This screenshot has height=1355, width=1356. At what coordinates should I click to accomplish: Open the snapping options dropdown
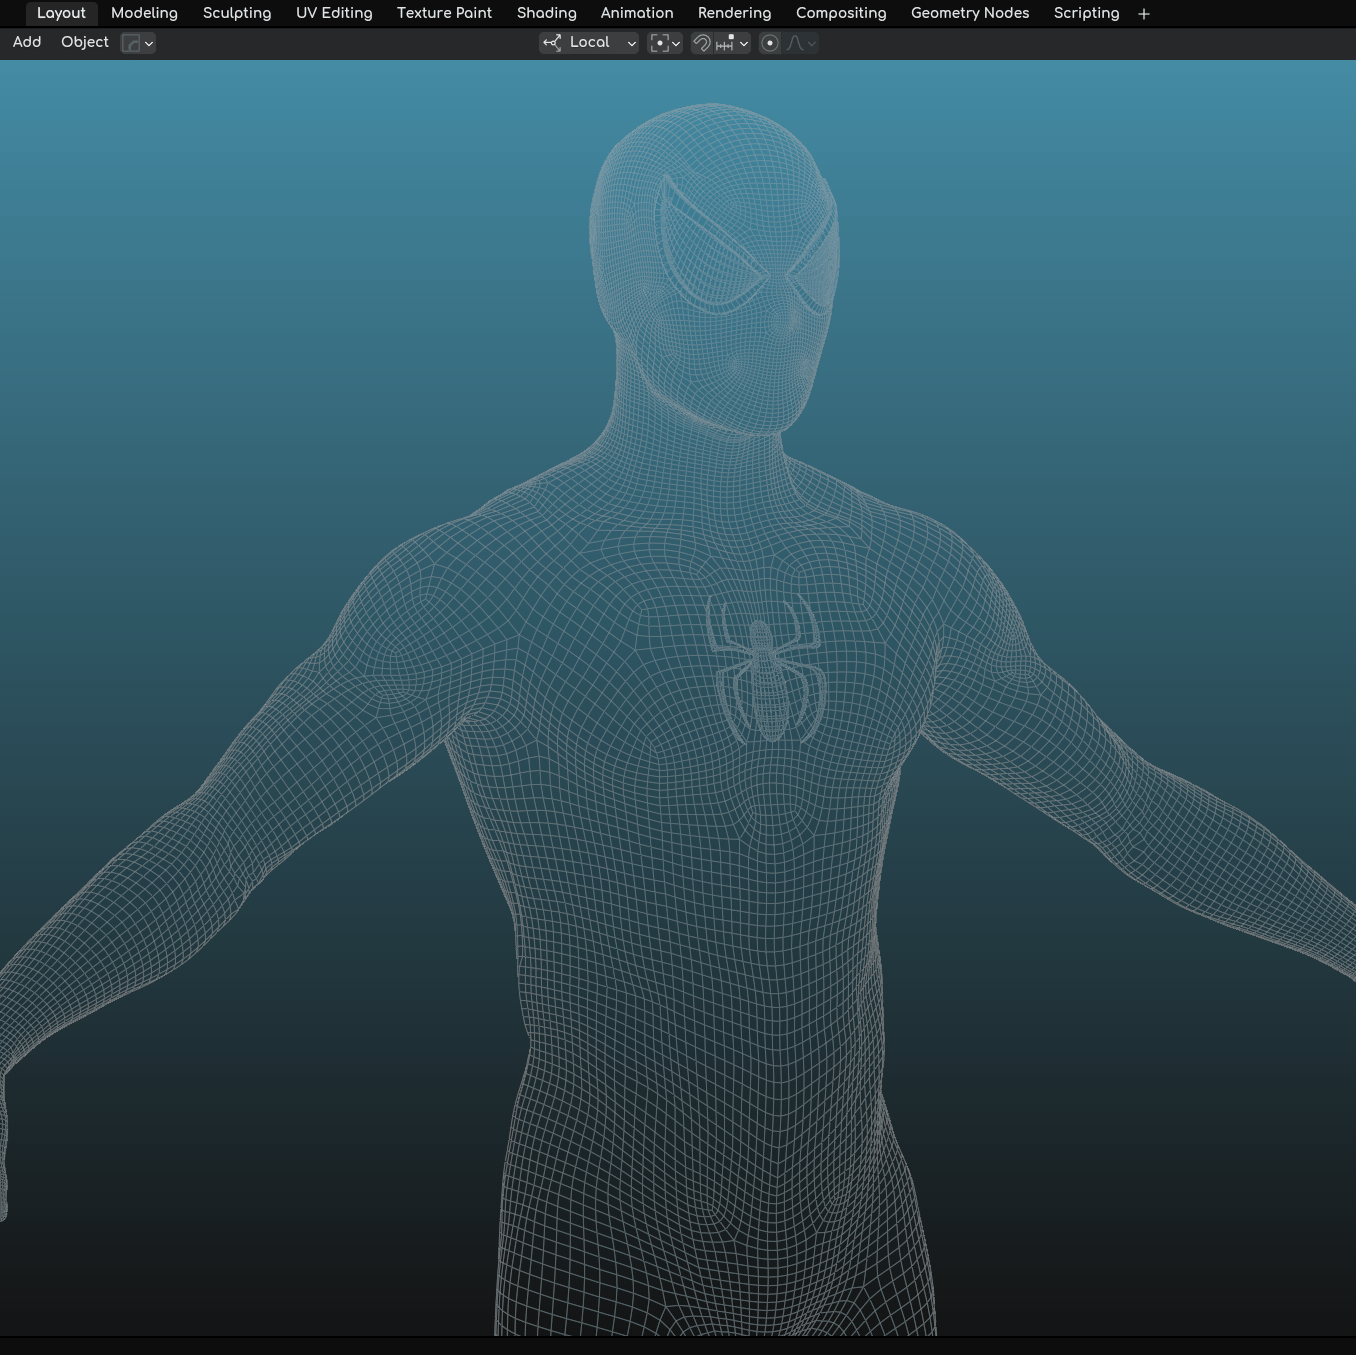(732, 43)
